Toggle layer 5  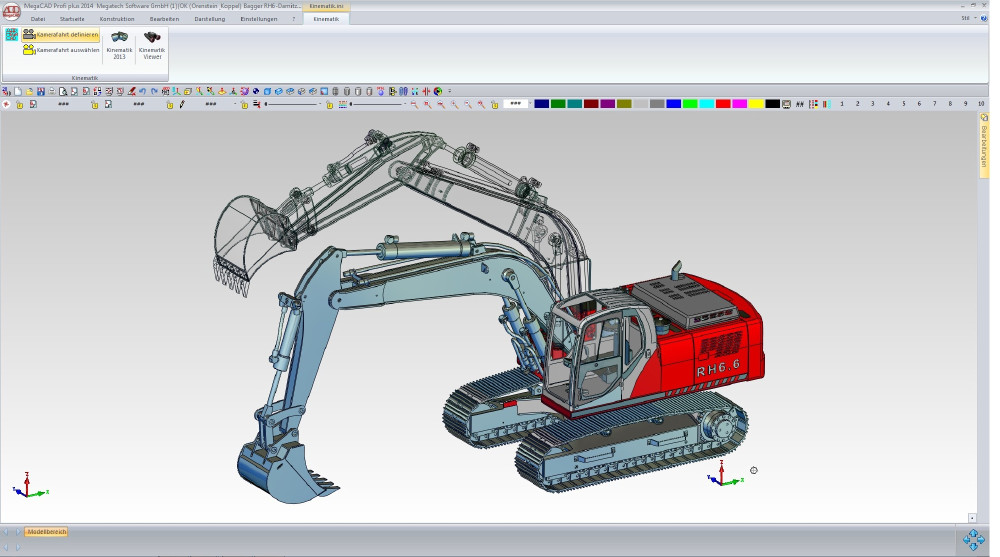click(904, 103)
